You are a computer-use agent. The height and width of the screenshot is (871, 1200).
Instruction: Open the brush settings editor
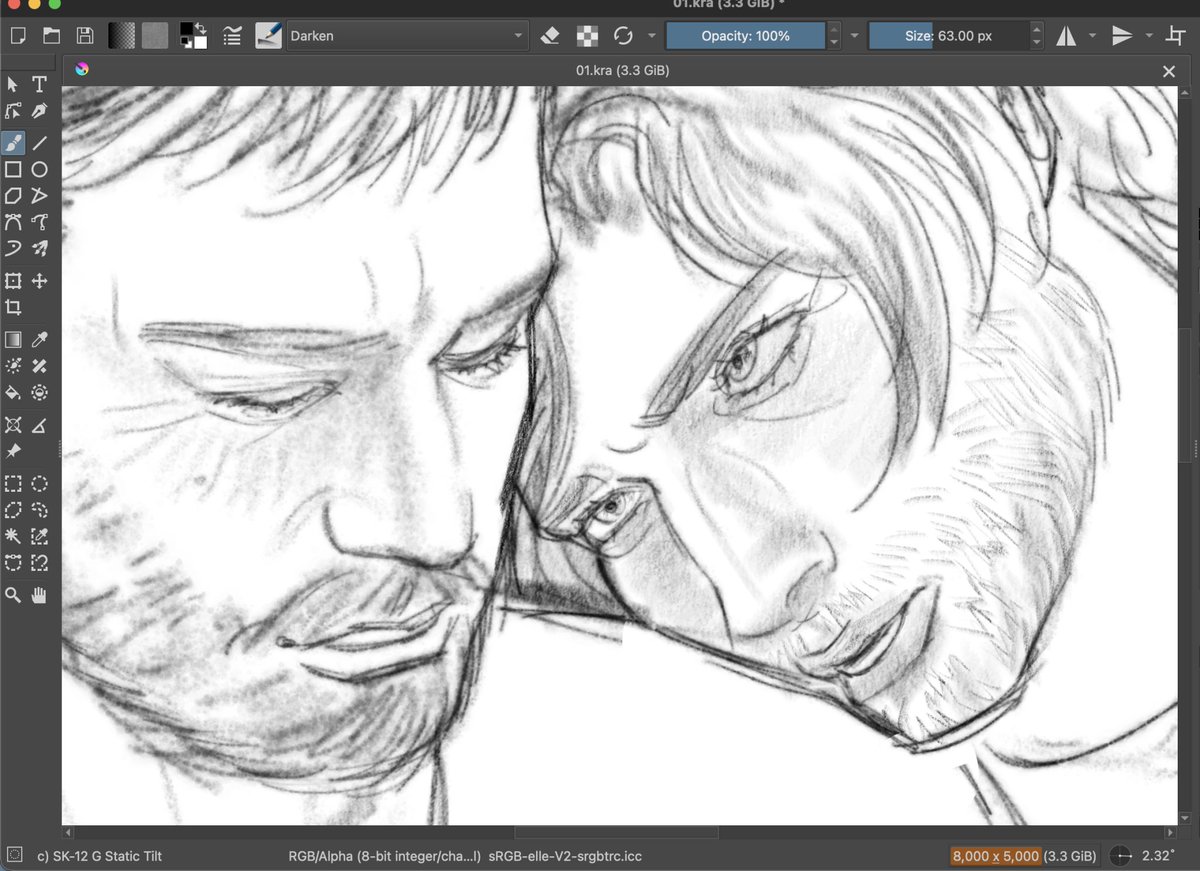point(232,36)
